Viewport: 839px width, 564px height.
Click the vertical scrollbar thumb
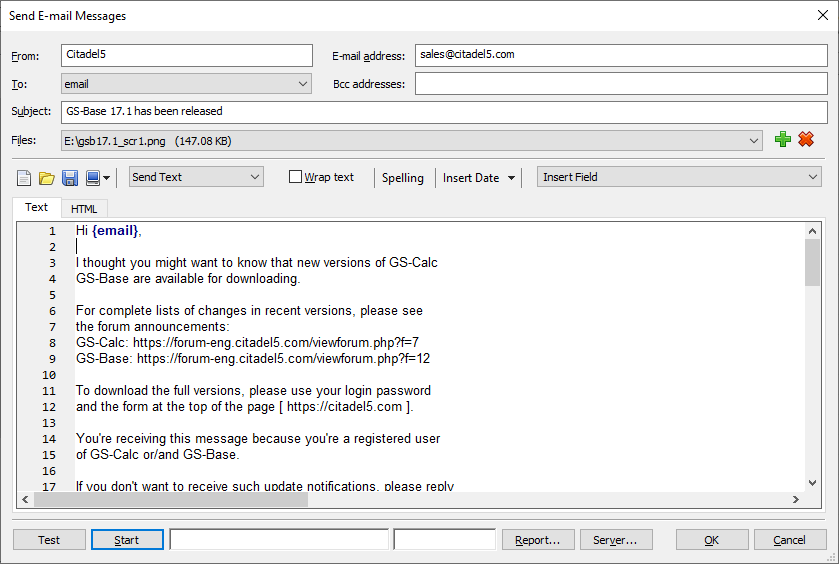pos(812,263)
